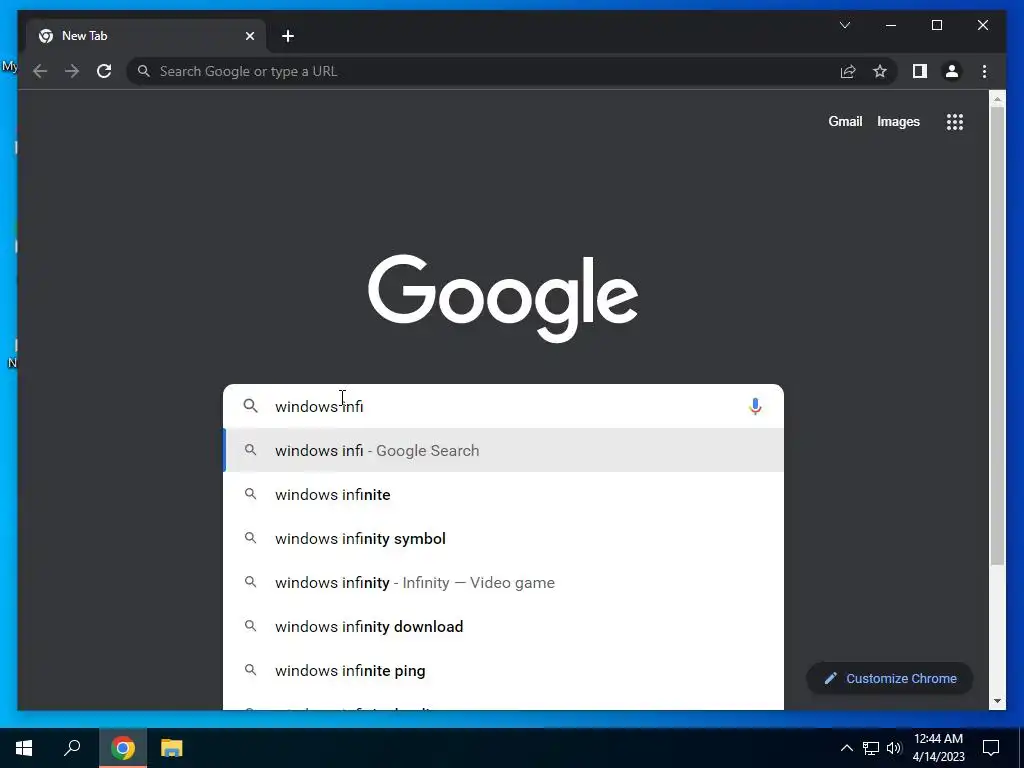Show hidden system tray icons

[x=846, y=748]
